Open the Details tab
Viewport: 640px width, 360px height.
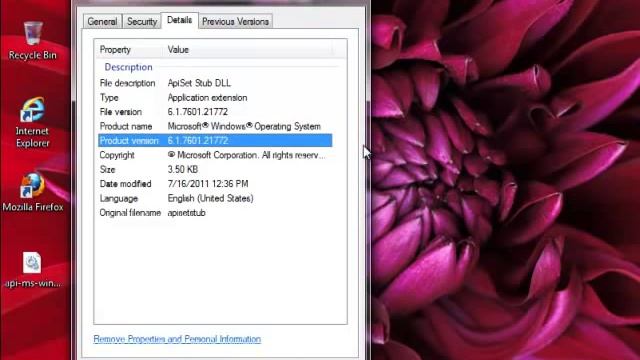pyautogui.click(x=180, y=20)
